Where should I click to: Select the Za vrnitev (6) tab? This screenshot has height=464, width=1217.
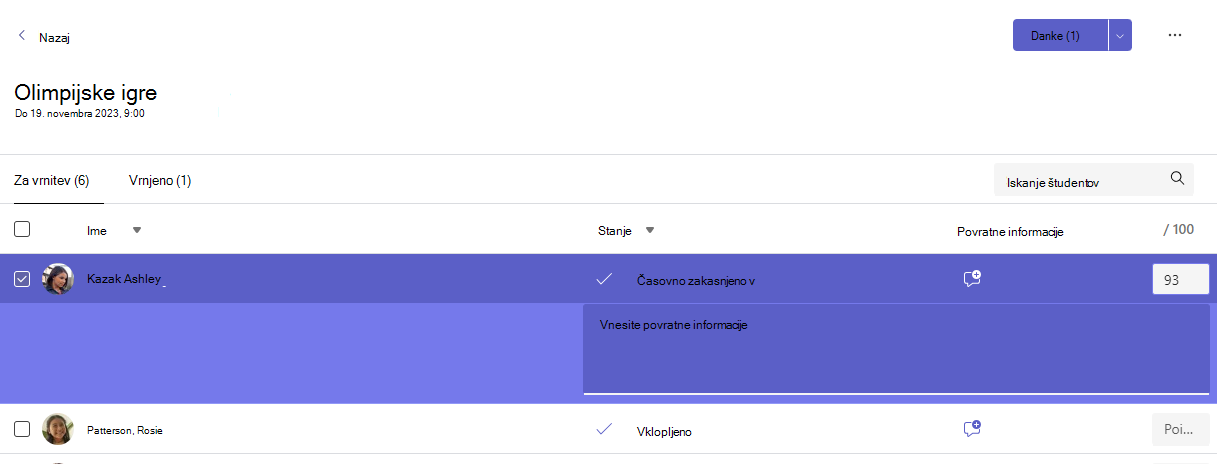(52, 181)
